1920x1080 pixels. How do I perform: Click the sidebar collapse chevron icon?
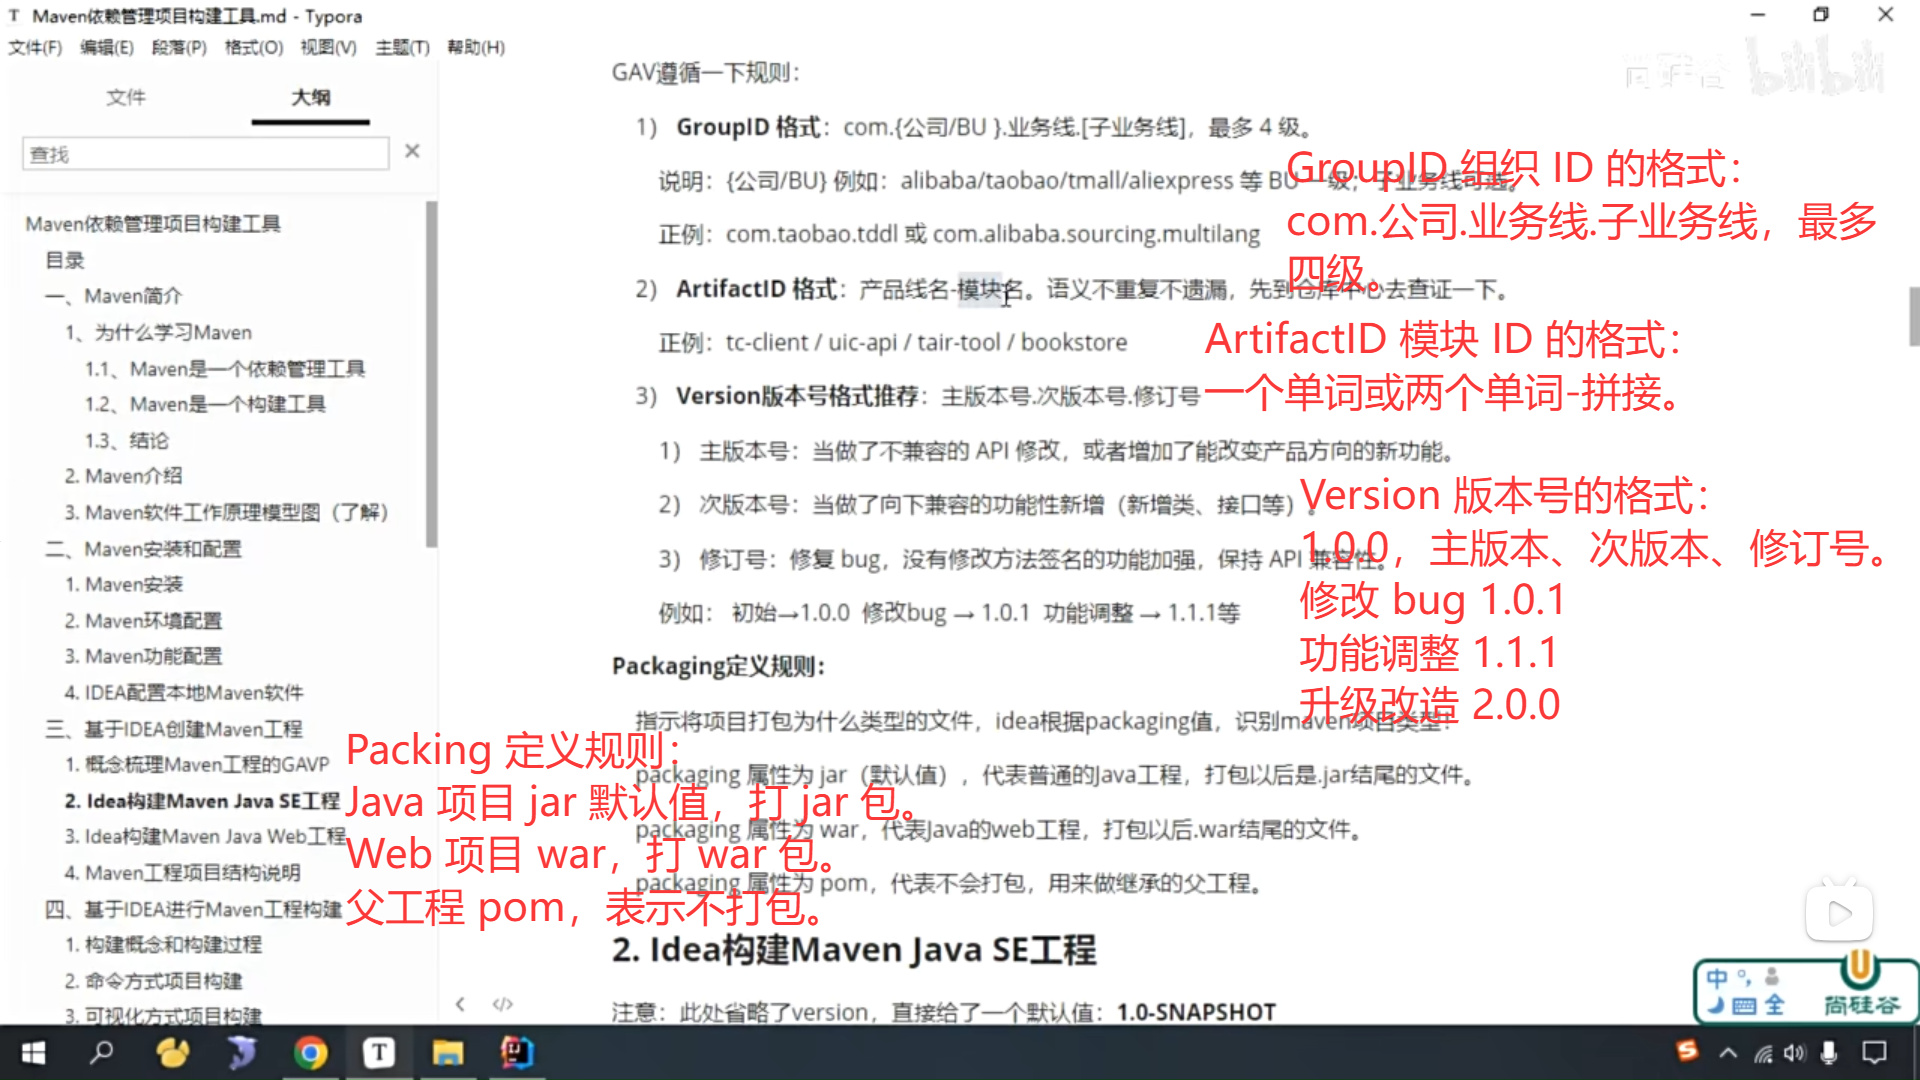(x=460, y=1004)
